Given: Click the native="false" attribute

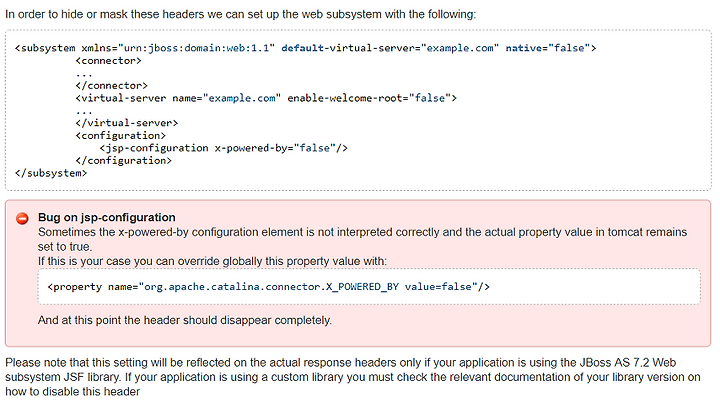Looking at the screenshot, I should click(x=547, y=48).
